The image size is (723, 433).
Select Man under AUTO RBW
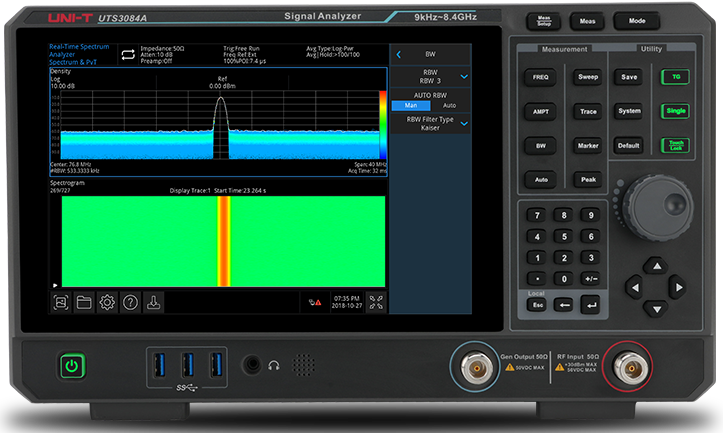click(411, 106)
